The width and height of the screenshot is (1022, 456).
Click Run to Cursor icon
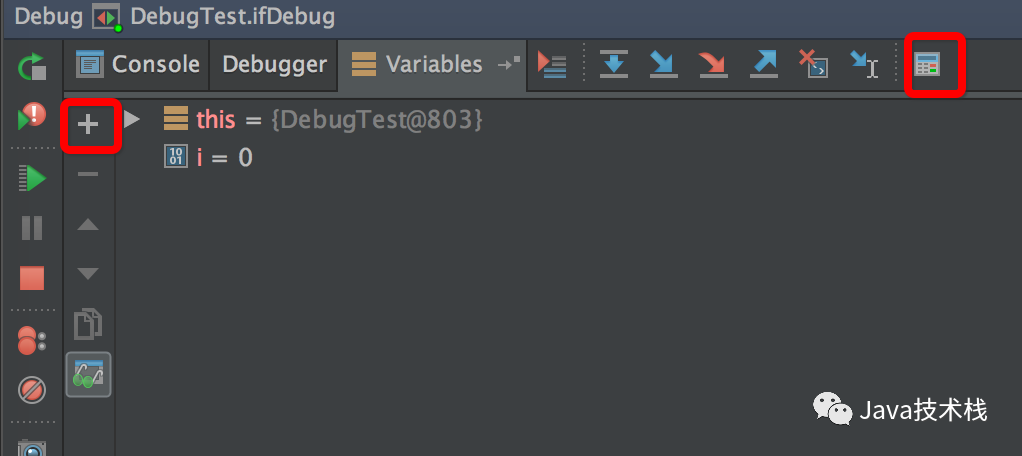864,64
